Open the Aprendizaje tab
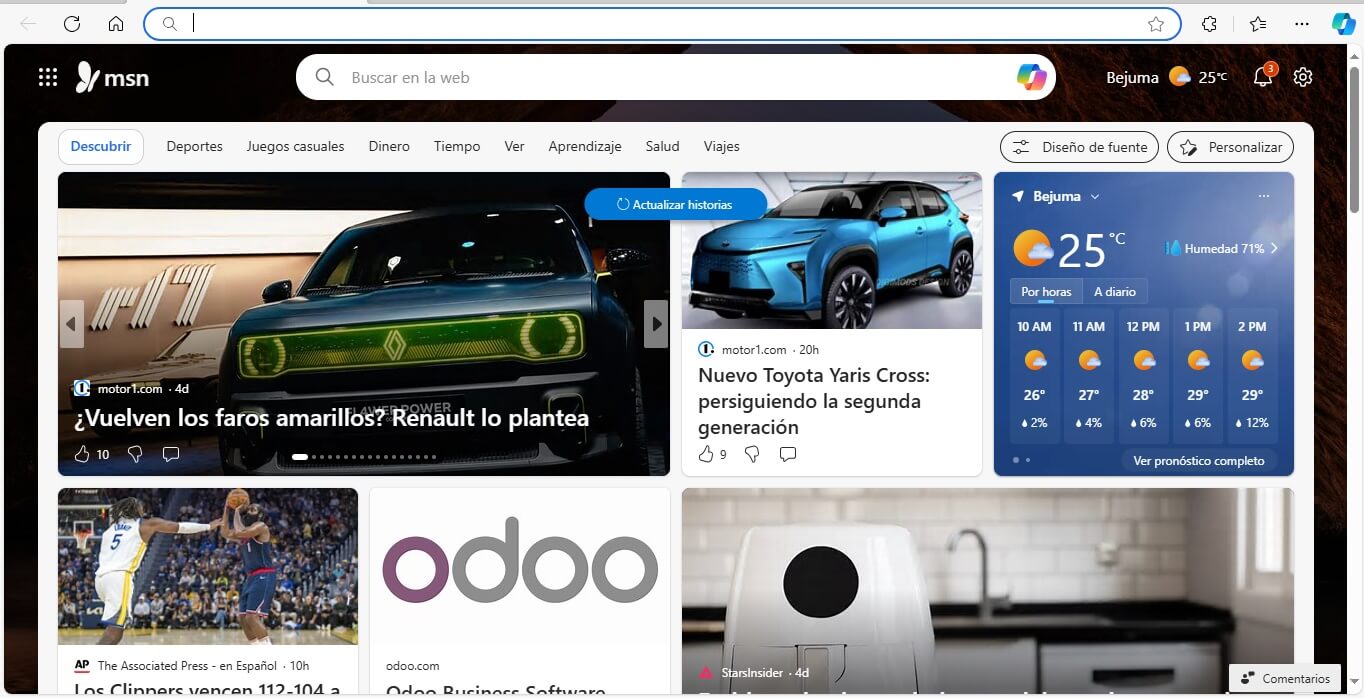1364x698 pixels. (585, 147)
